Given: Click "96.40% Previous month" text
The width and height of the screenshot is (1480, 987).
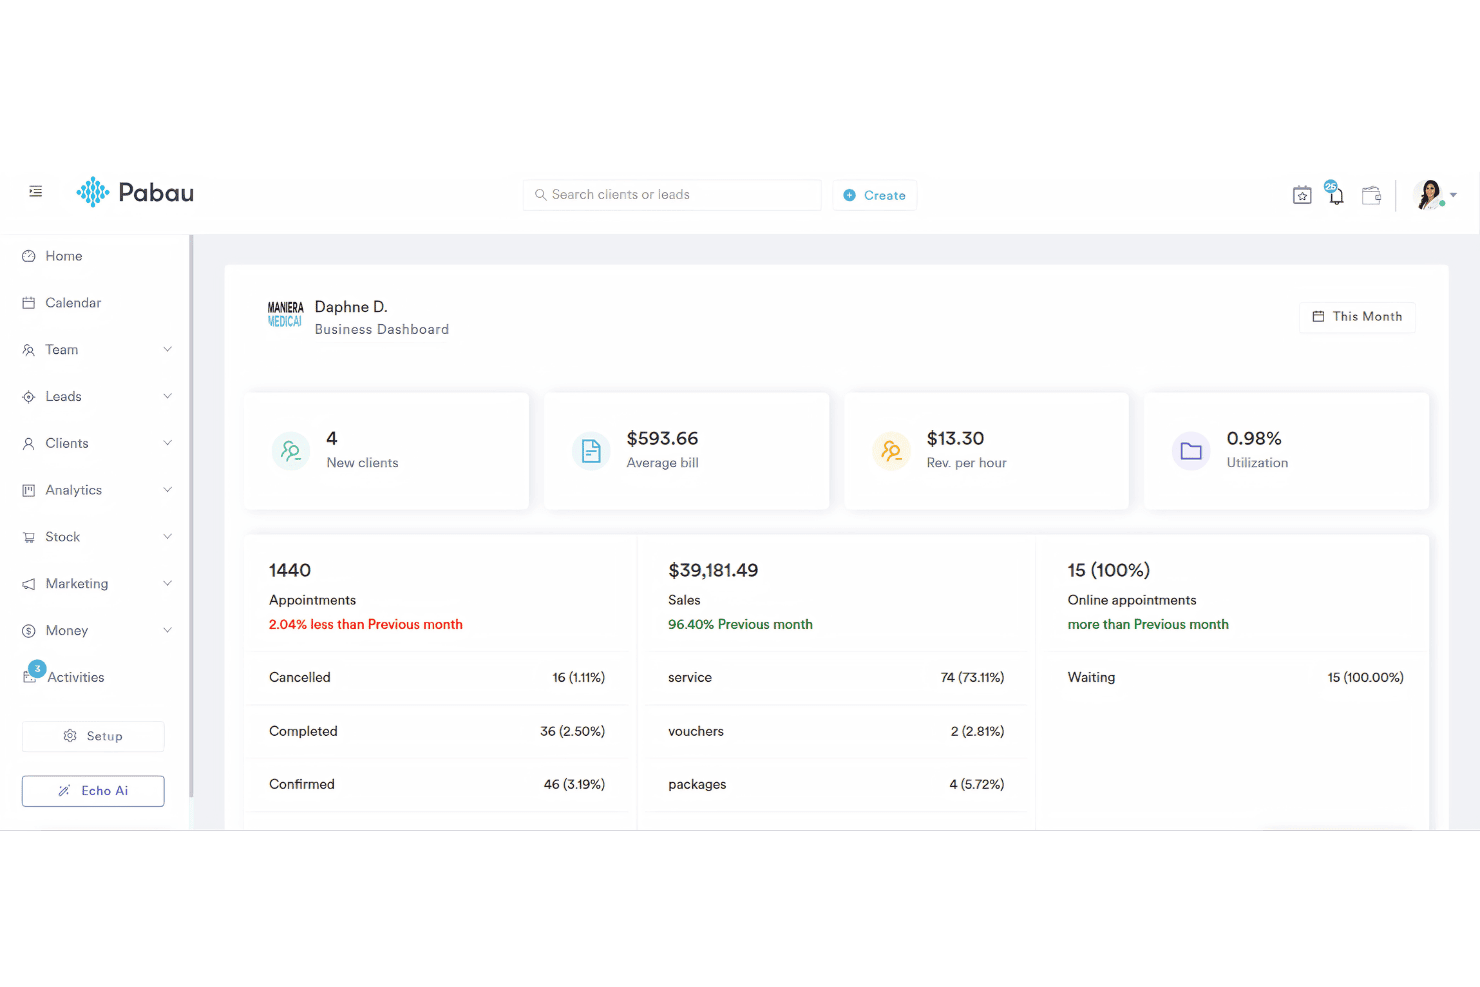Looking at the screenshot, I should point(740,624).
